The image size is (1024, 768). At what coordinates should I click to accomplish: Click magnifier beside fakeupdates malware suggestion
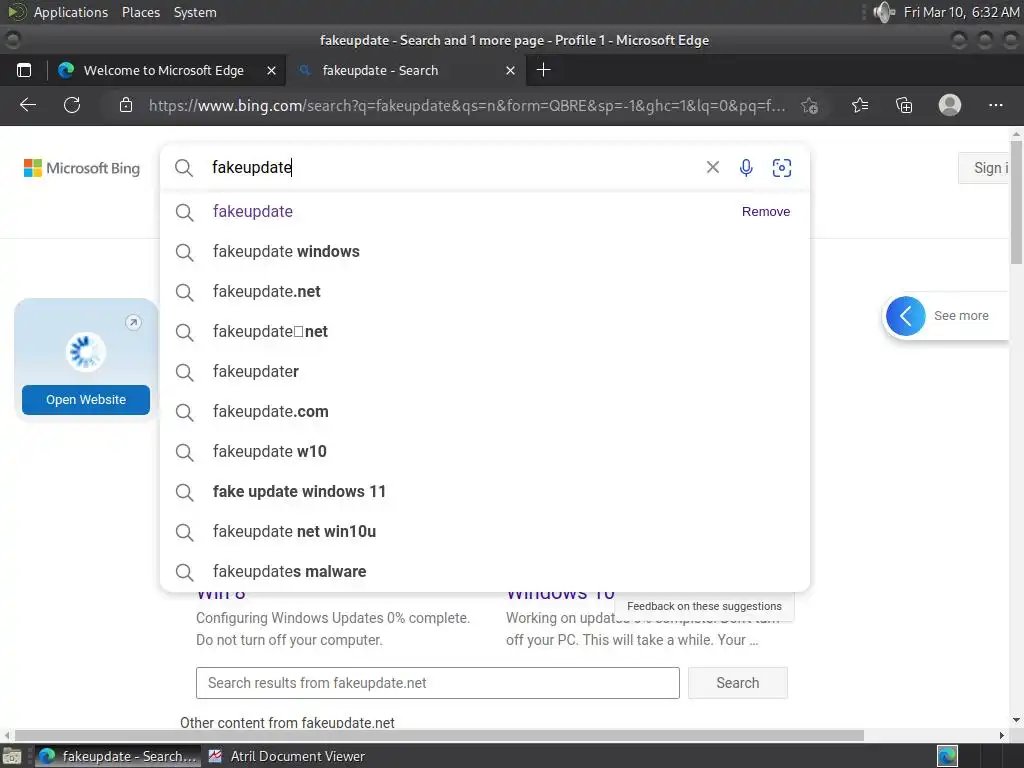(184, 572)
